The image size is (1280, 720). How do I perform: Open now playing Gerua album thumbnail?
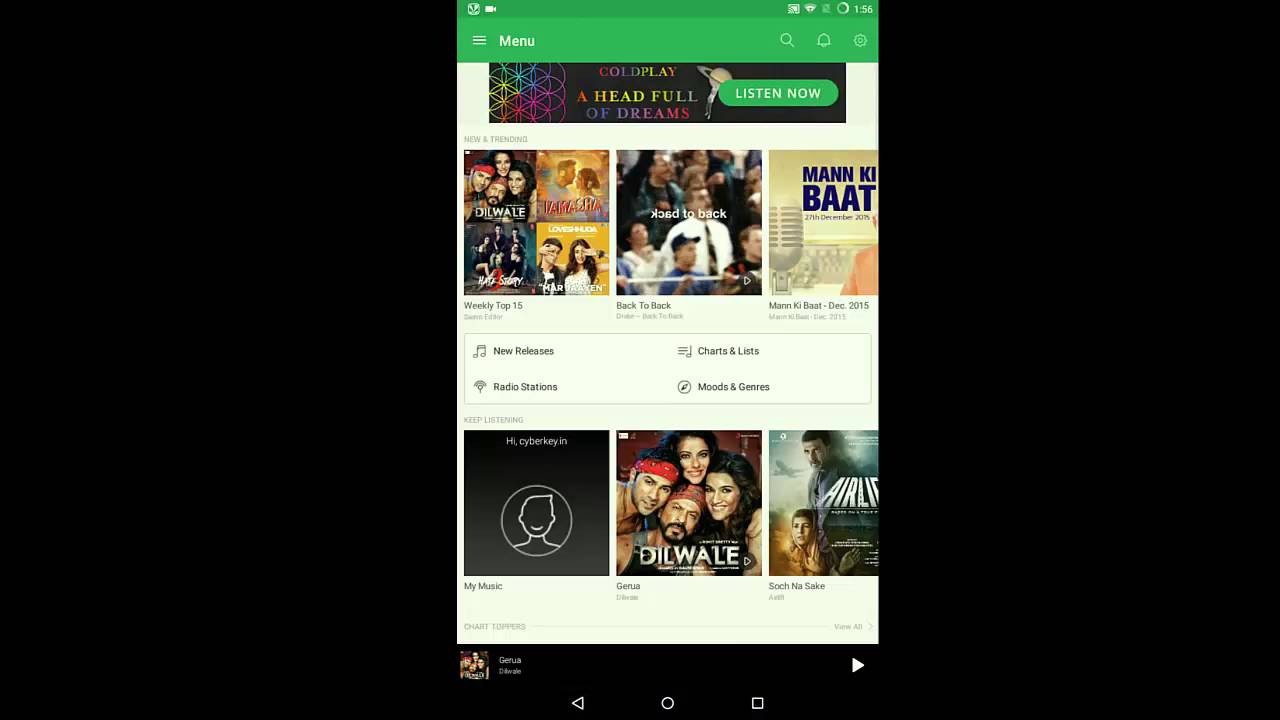(474, 665)
